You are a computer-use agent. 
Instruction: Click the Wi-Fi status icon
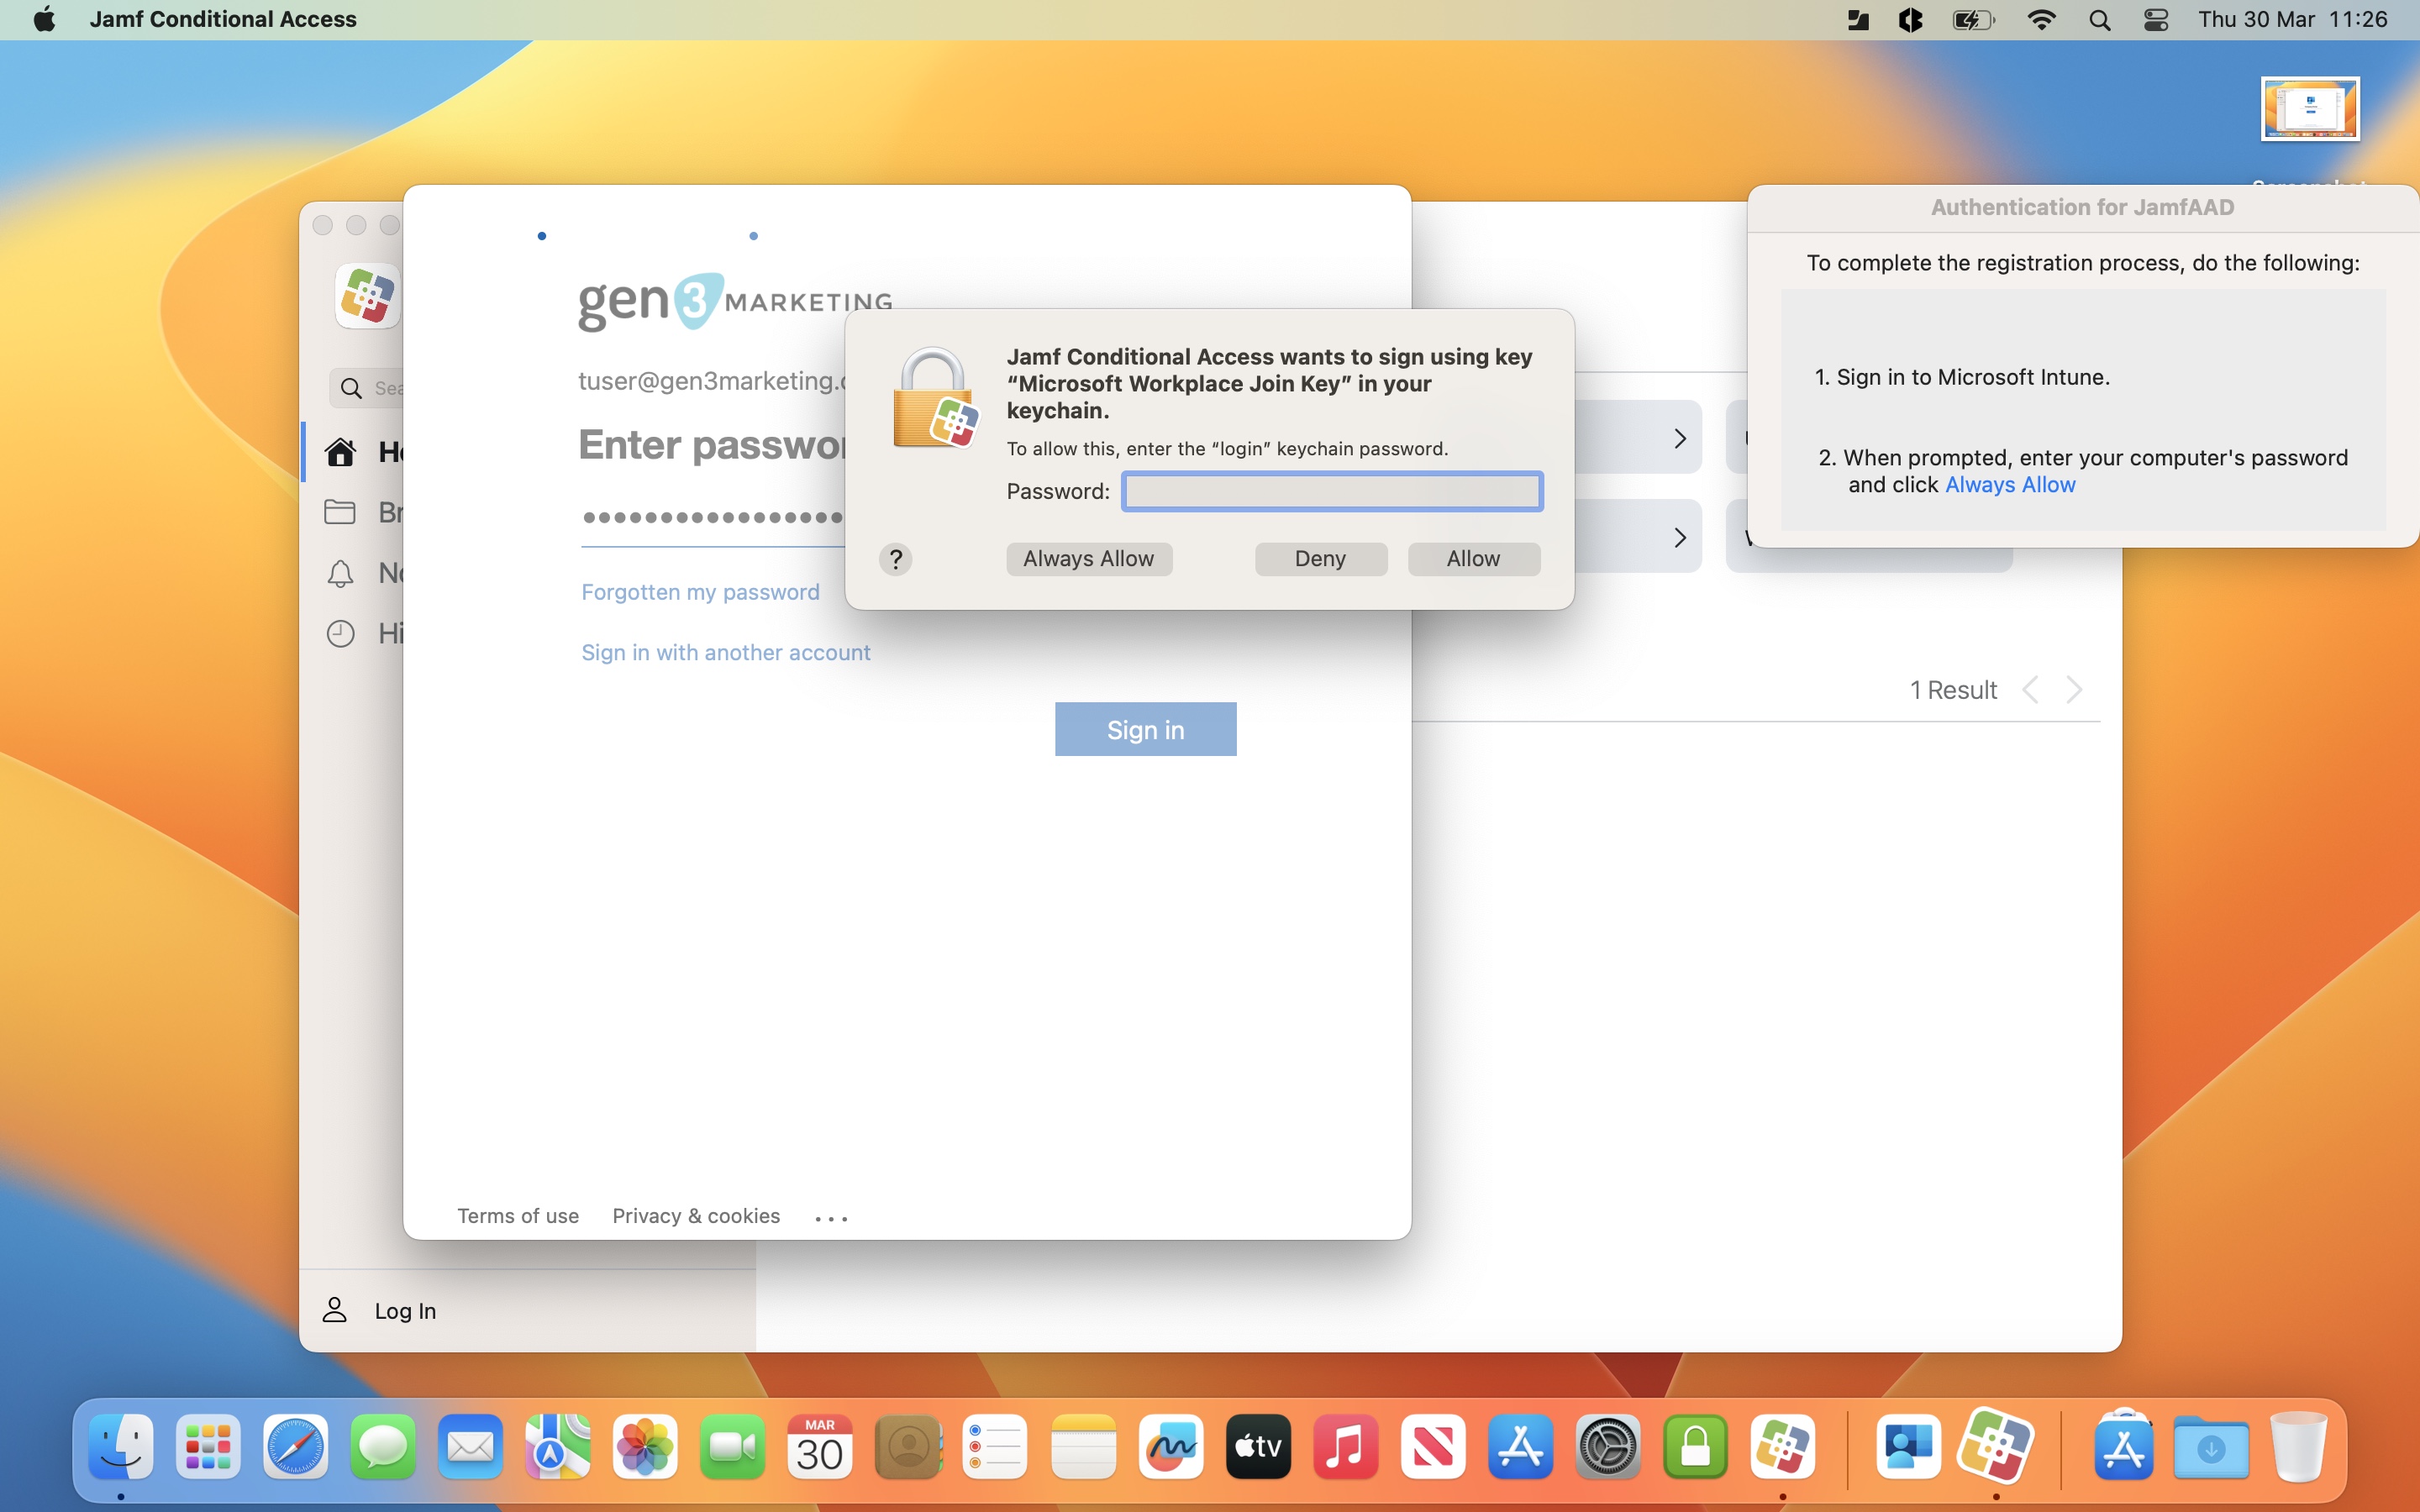click(x=2040, y=20)
